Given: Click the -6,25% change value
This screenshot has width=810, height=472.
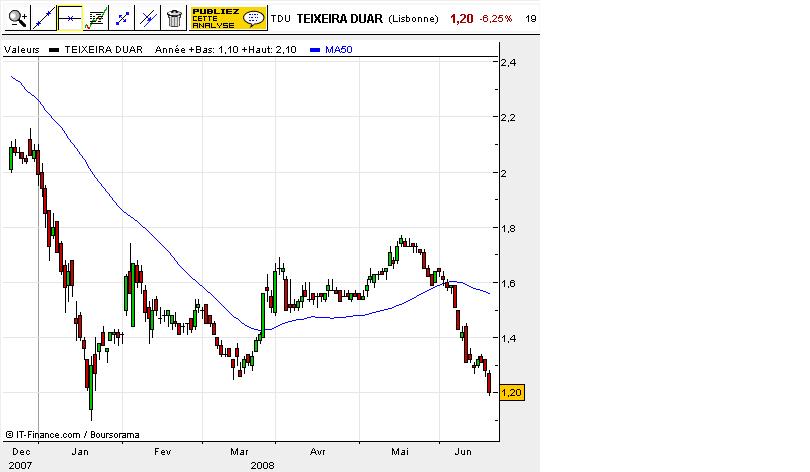Looking at the screenshot, I should pyautogui.click(x=496, y=19).
